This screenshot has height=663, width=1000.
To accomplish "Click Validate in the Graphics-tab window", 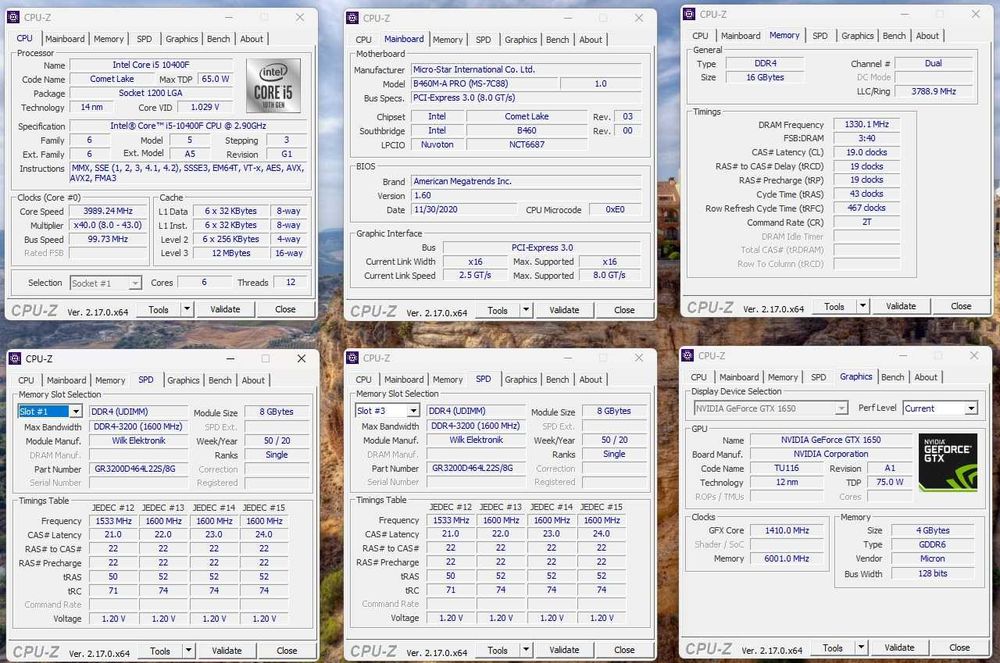I will tap(900, 647).
